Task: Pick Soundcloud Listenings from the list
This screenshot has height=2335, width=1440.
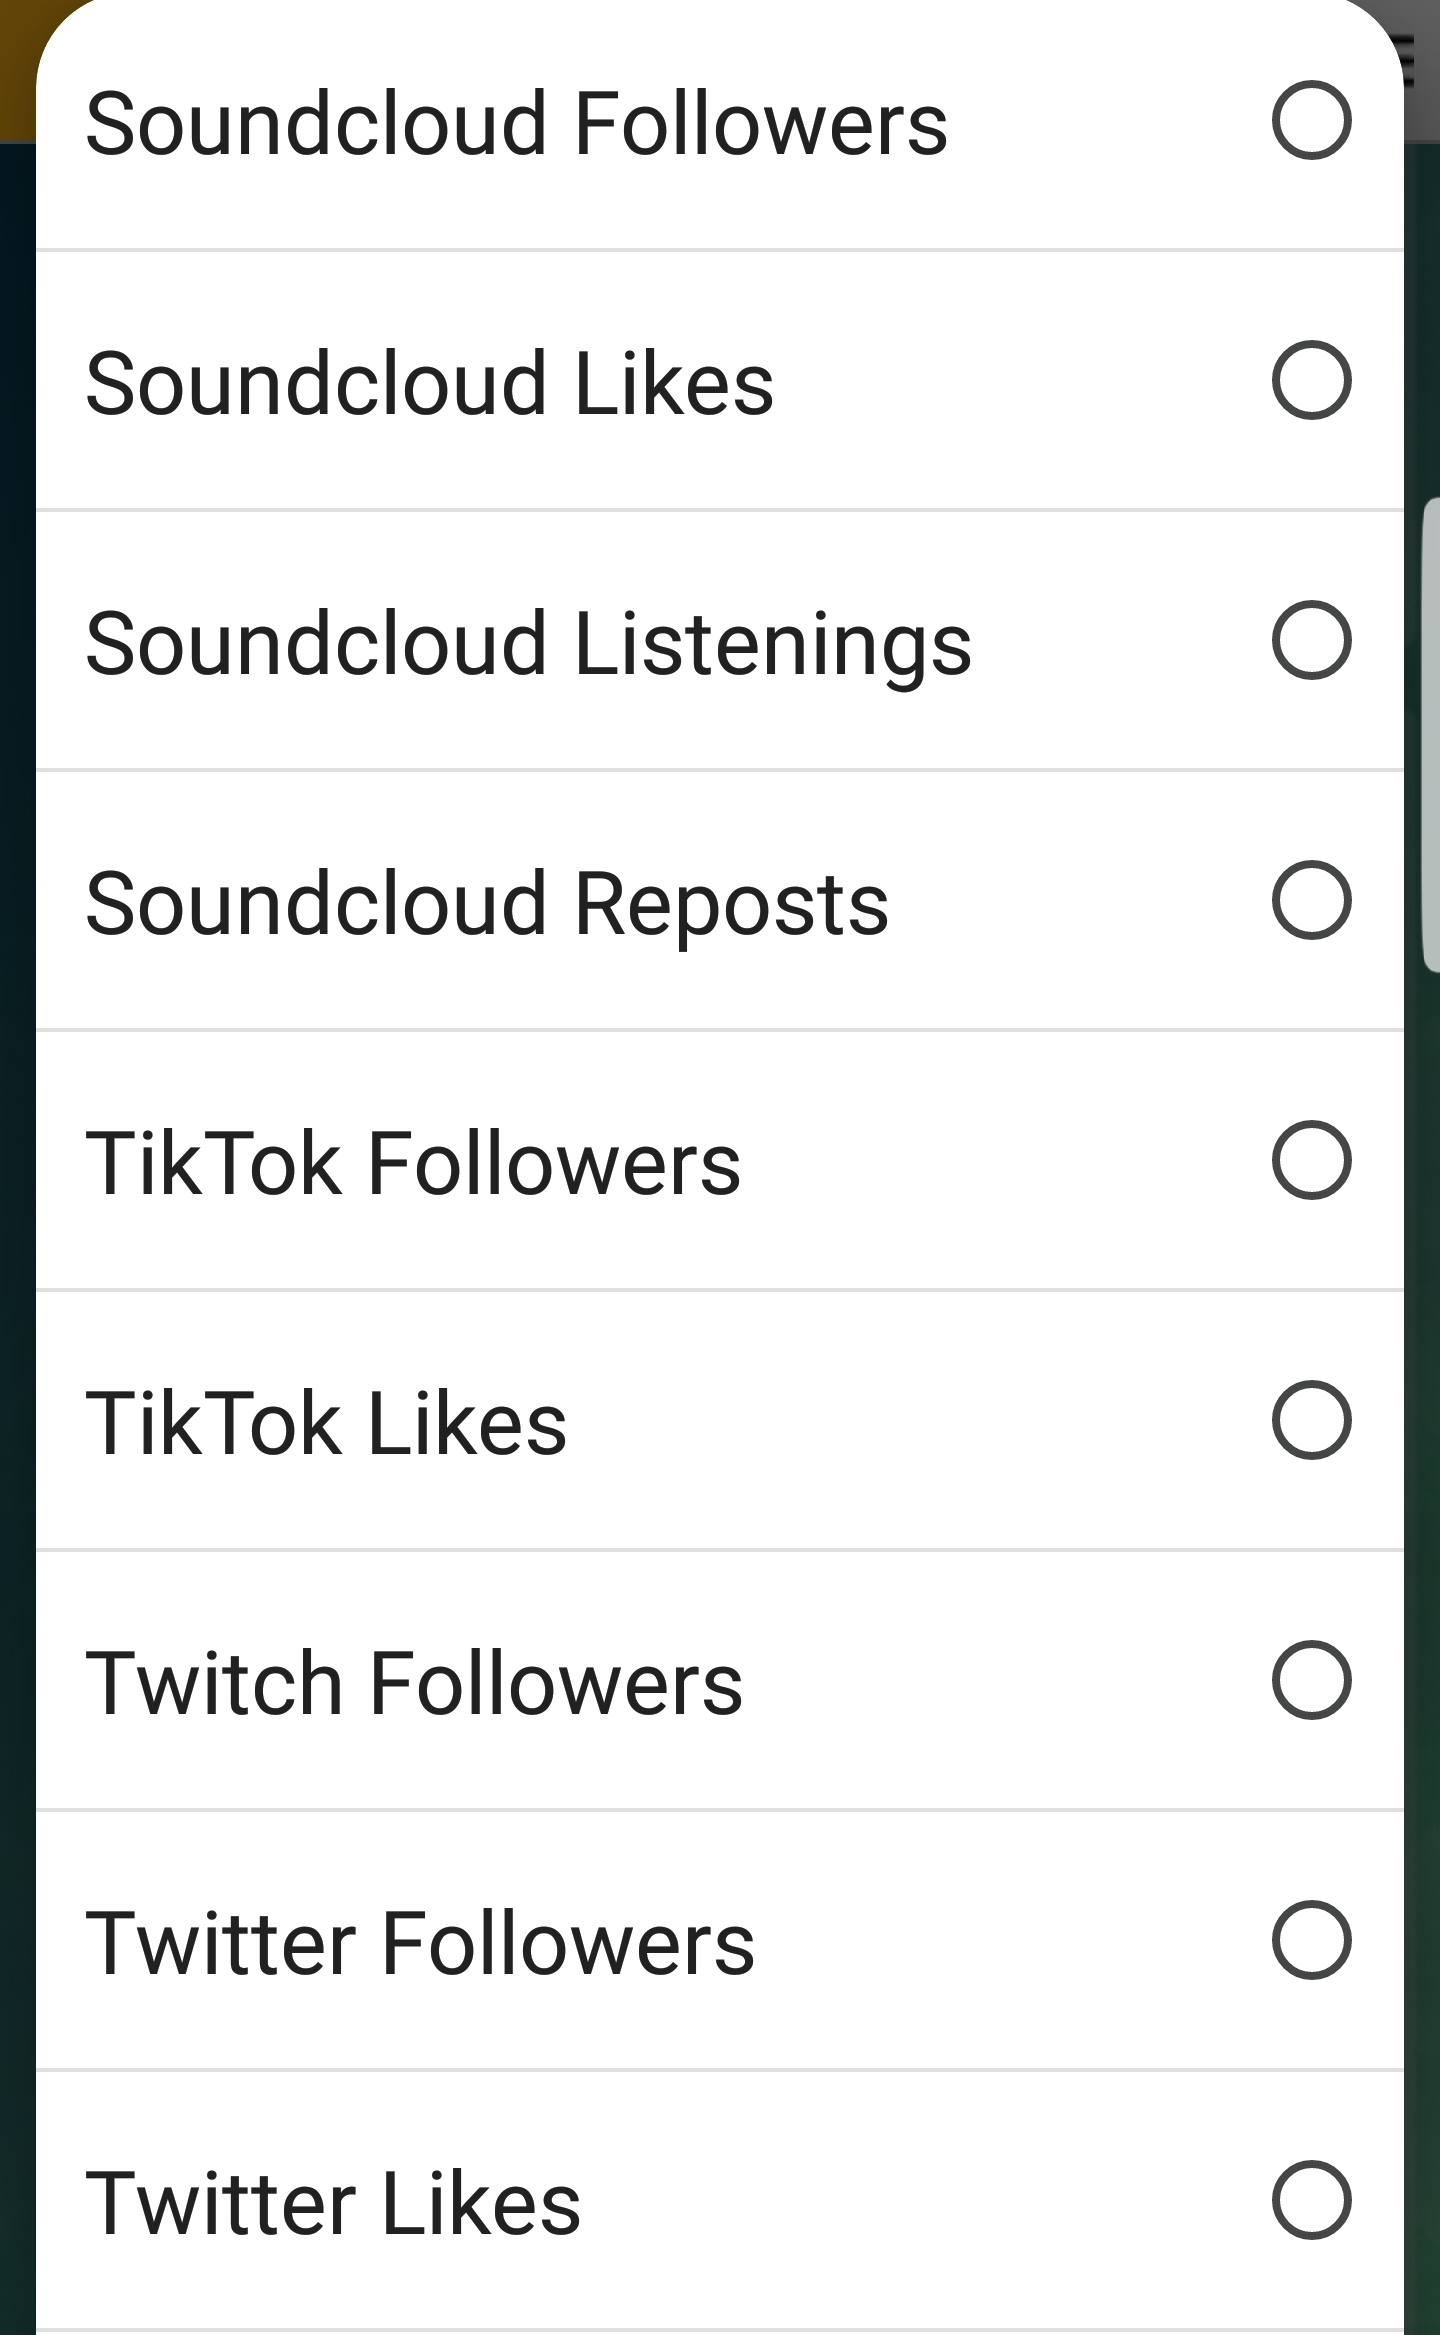Action: point(528,643)
